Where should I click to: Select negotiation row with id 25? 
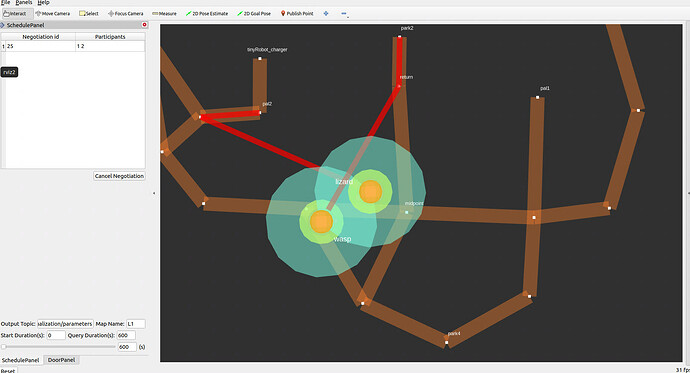(73, 46)
